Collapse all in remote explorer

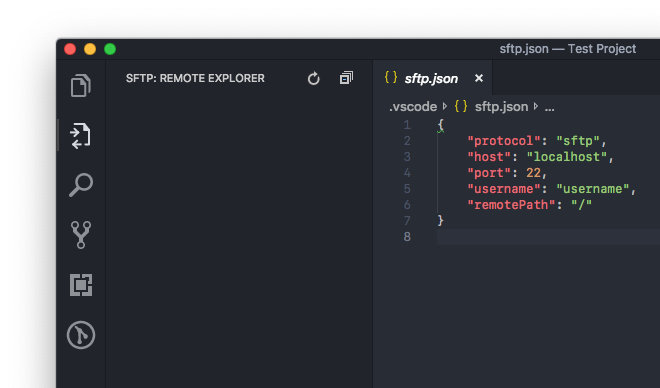pos(346,78)
